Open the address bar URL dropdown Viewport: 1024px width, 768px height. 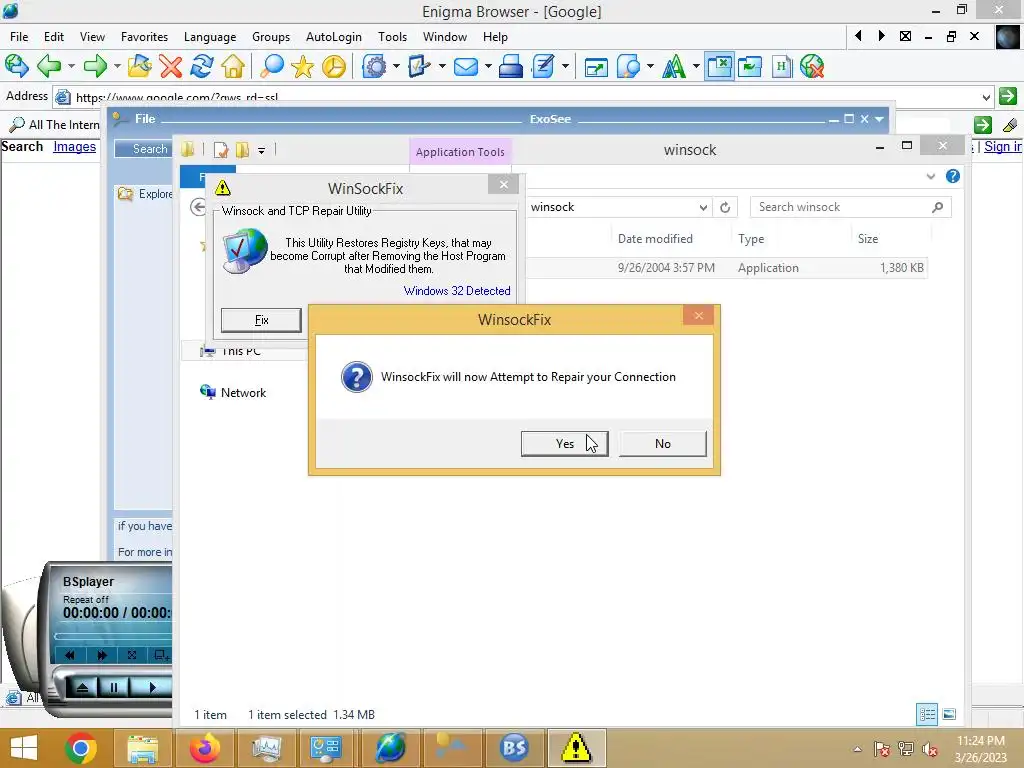coord(985,97)
